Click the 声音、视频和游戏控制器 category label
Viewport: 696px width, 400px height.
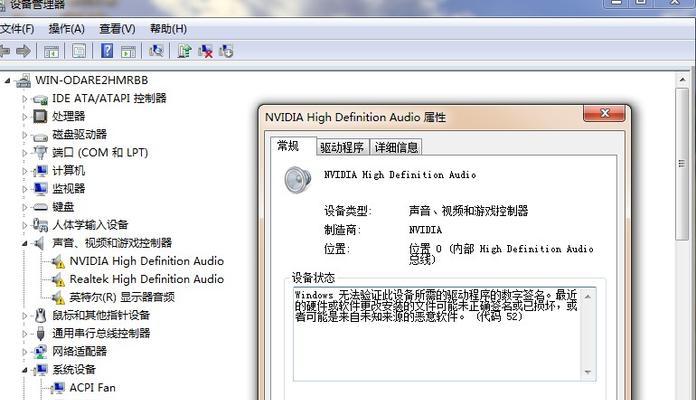click(x=112, y=243)
